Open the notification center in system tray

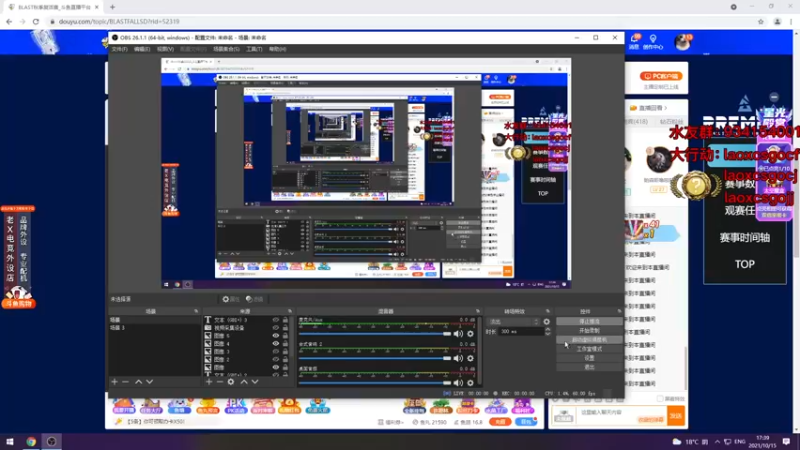786,442
